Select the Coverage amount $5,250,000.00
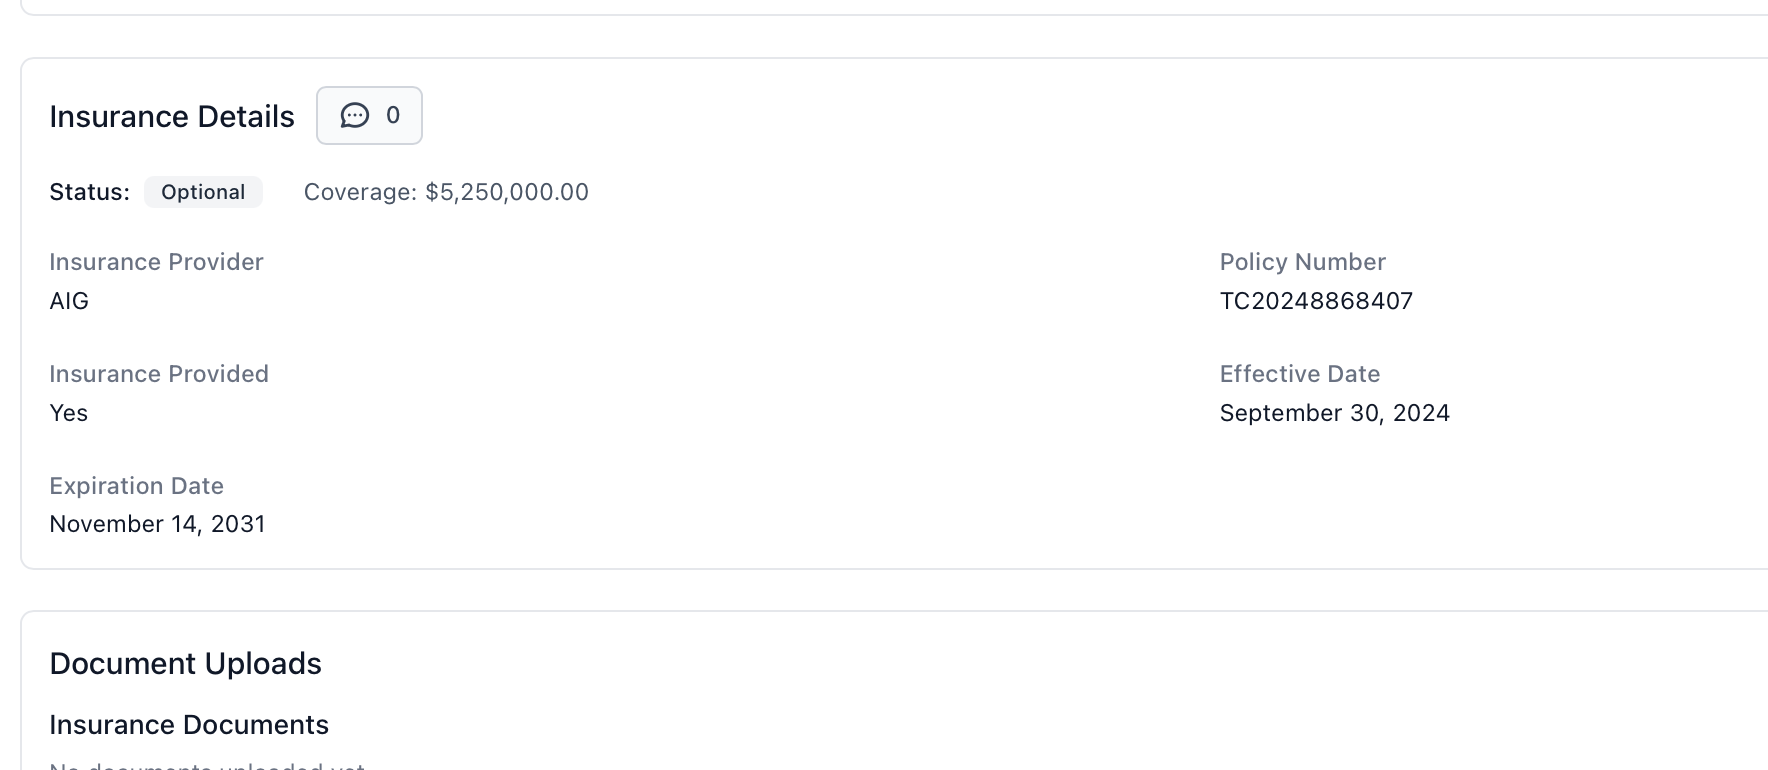Viewport: 1768px width, 770px height. pyautogui.click(x=506, y=192)
